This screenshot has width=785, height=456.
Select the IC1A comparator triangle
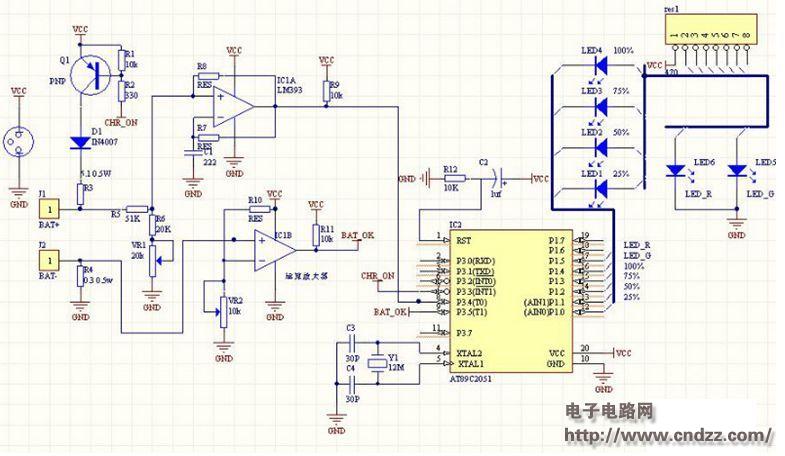pos(233,106)
